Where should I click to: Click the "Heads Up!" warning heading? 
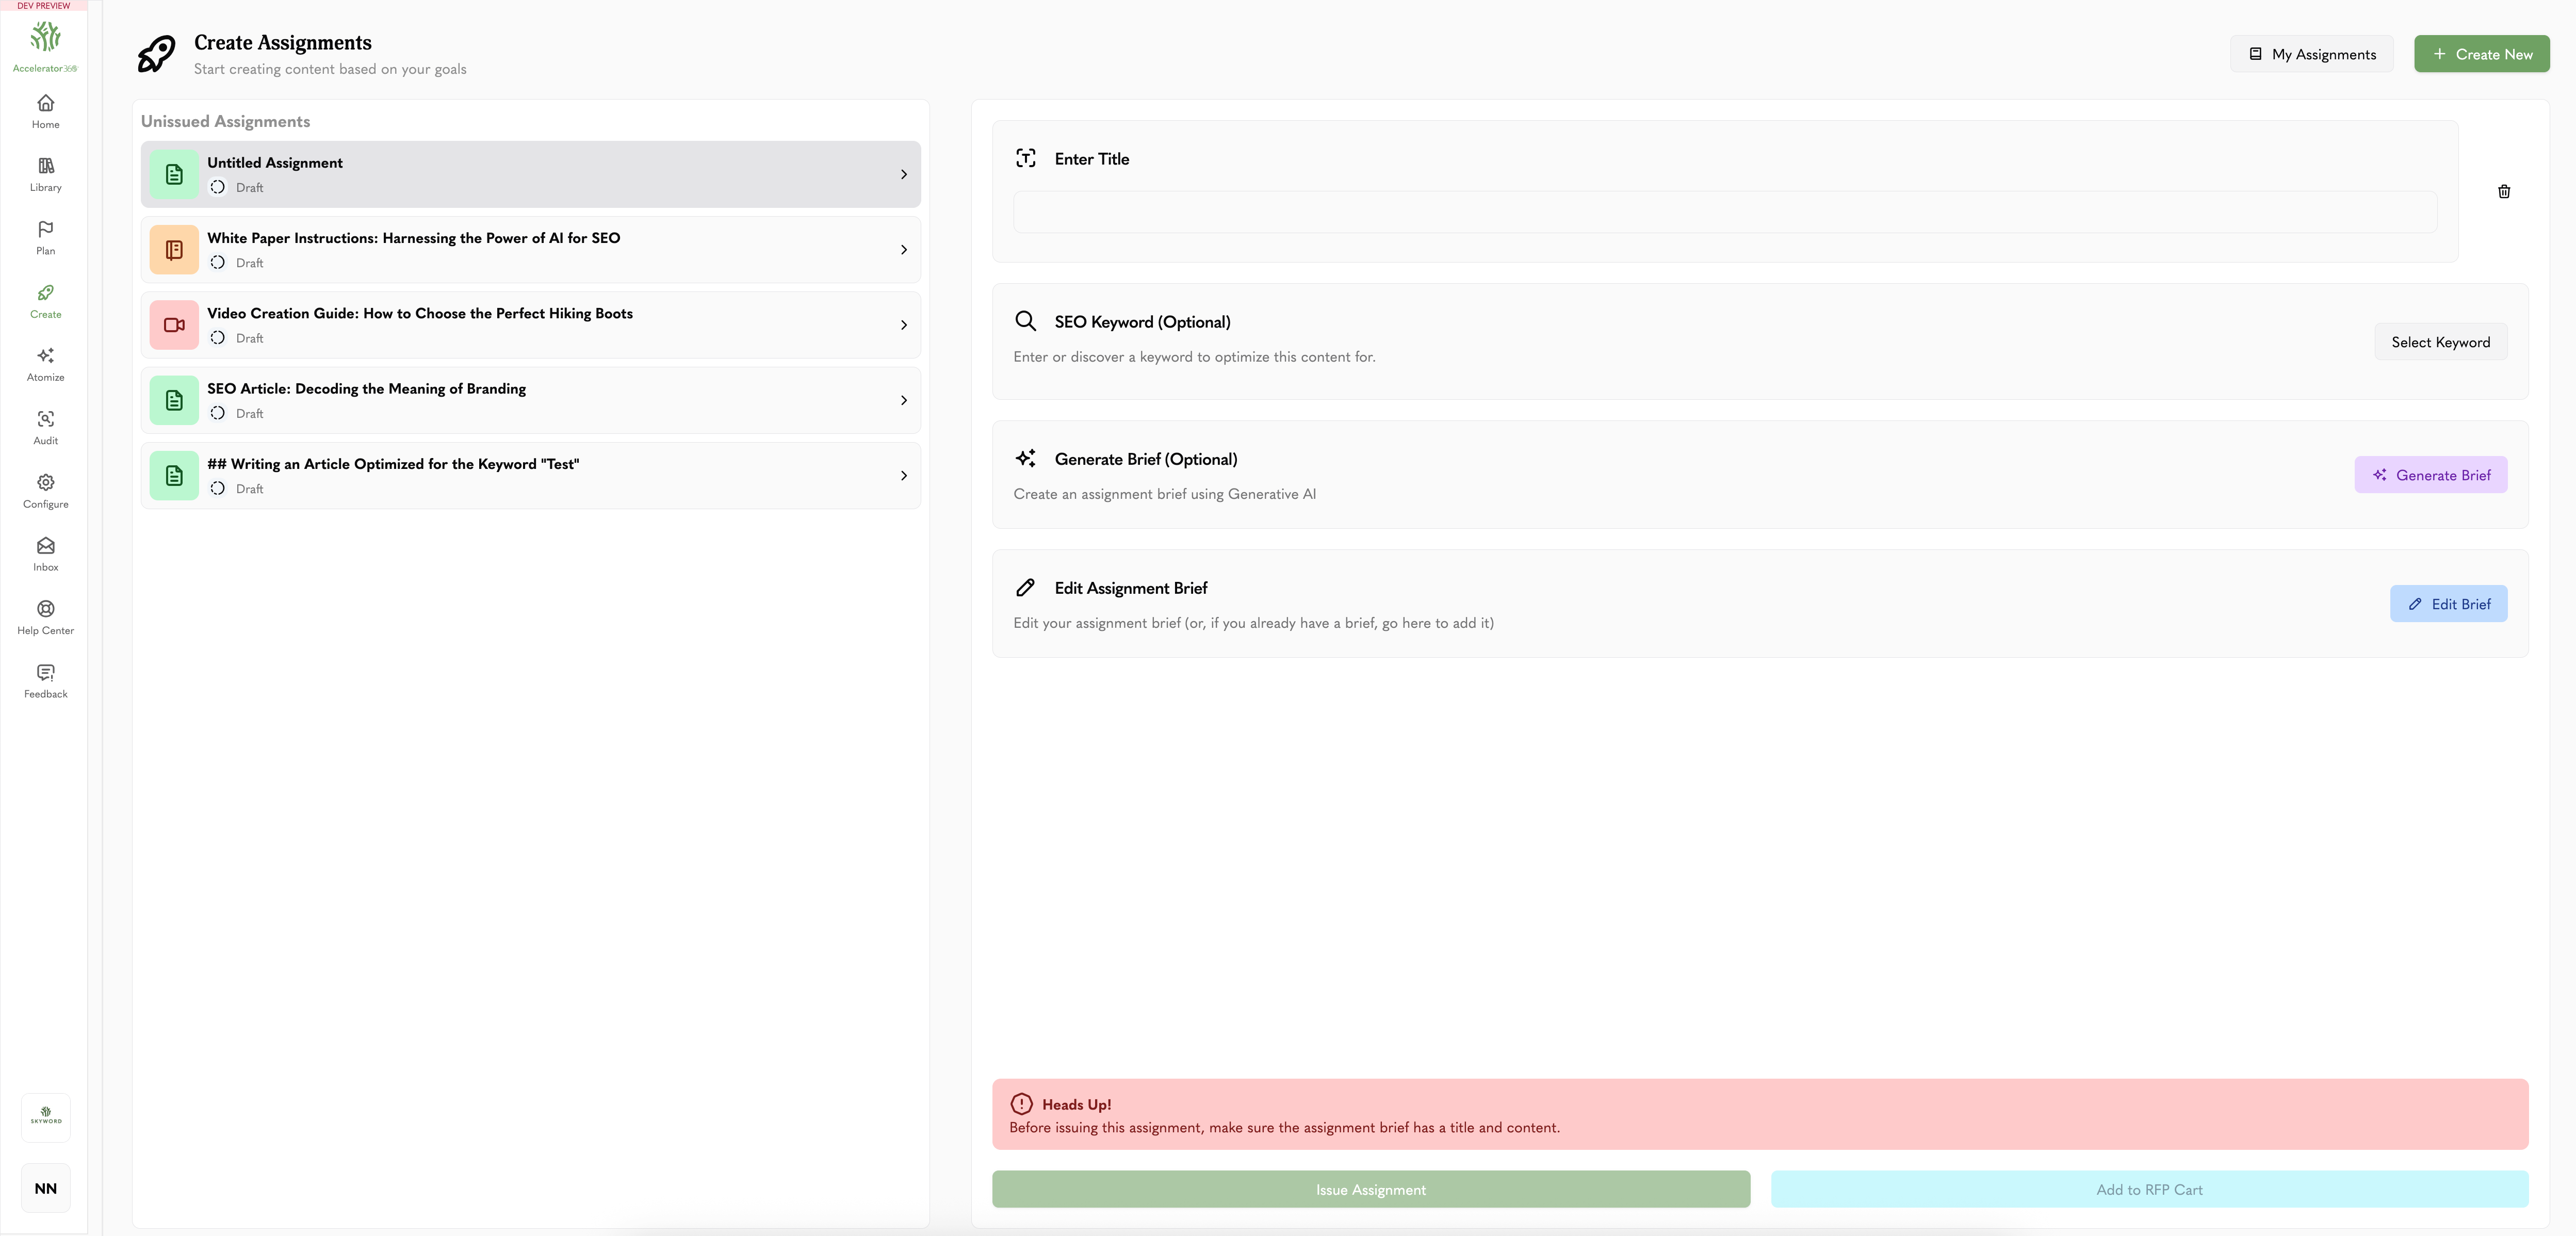pyautogui.click(x=1076, y=1104)
